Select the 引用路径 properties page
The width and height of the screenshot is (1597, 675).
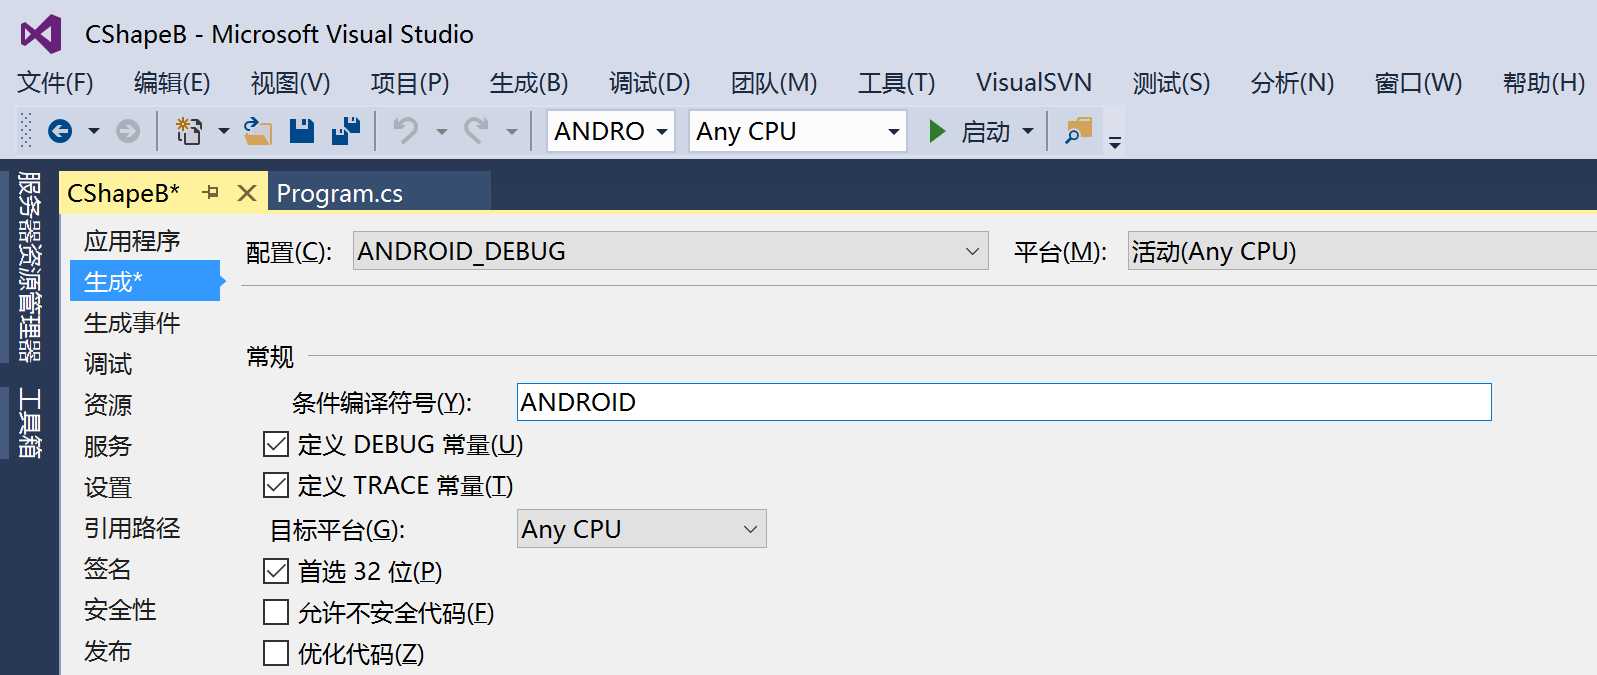pyautogui.click(x=132, y=528)
